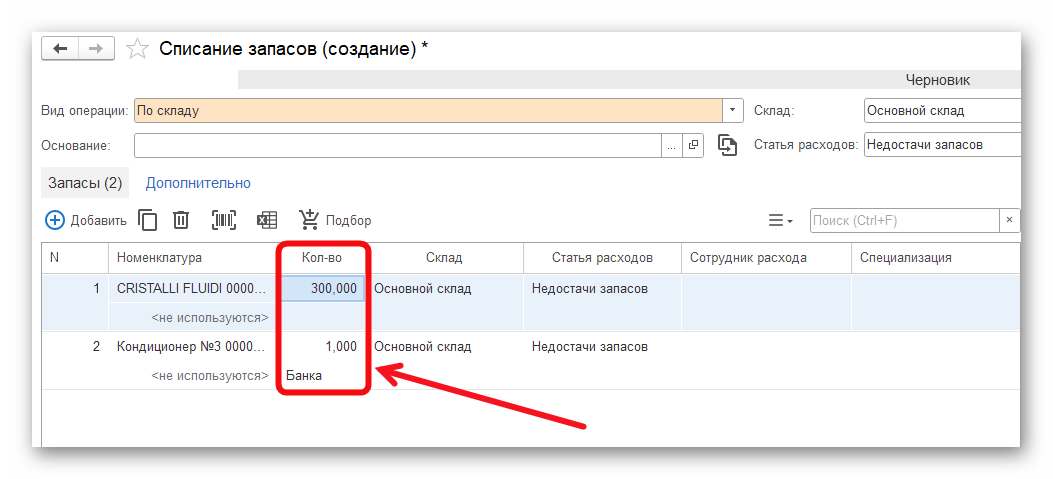Select row number 1 cell
The width and height of the screenshot is (1053, 479).
click(x=75, y=289)
